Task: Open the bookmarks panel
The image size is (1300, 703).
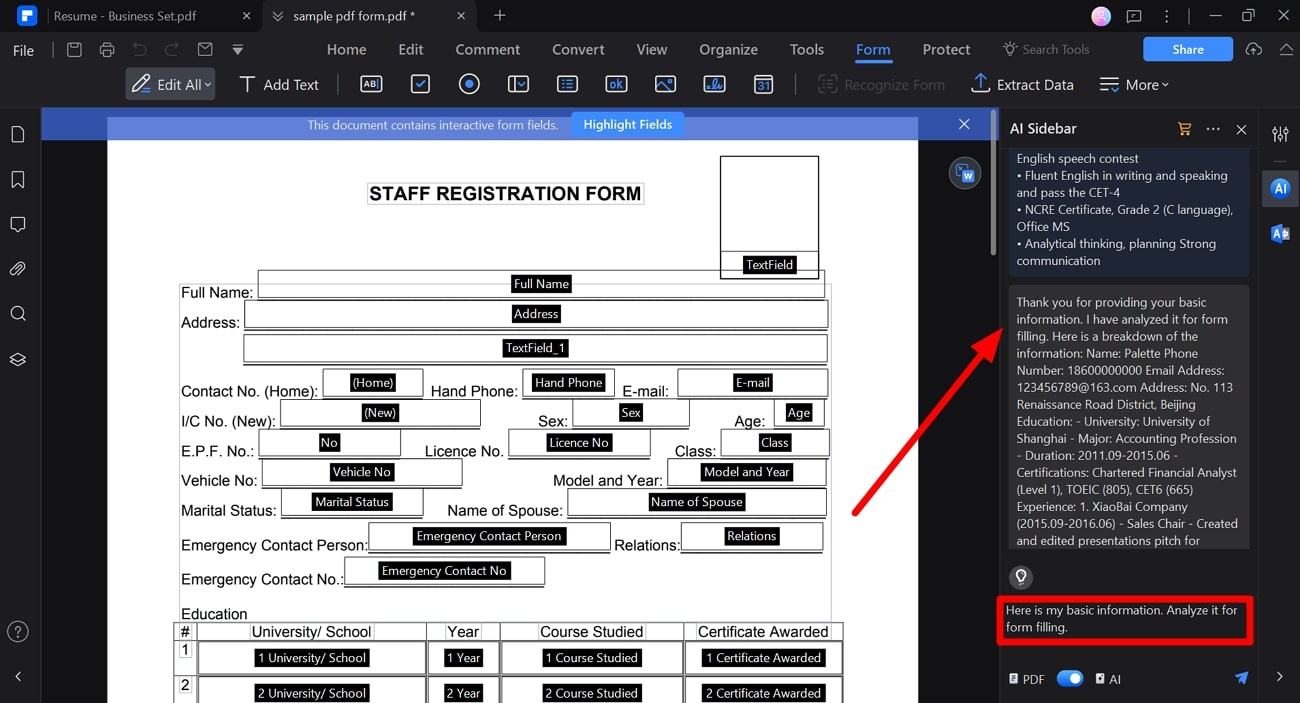Action: point(18,180)
